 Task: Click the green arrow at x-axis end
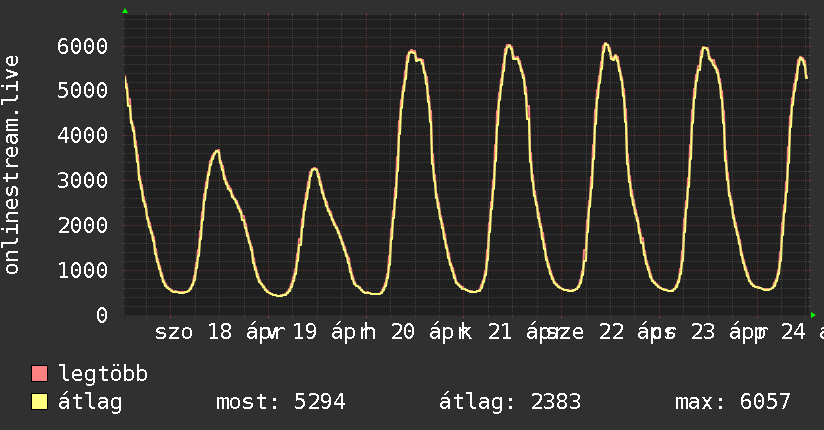[813, 315]
